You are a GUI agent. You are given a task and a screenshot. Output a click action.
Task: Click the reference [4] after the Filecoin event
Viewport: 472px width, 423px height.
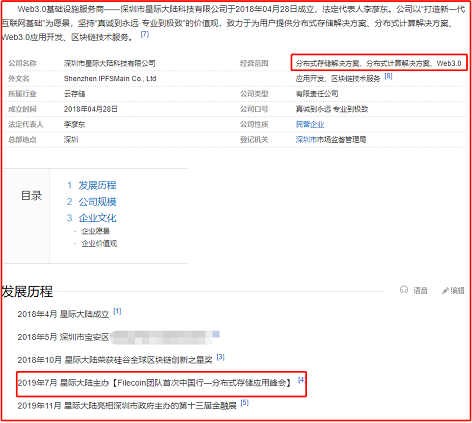(301, 380)
